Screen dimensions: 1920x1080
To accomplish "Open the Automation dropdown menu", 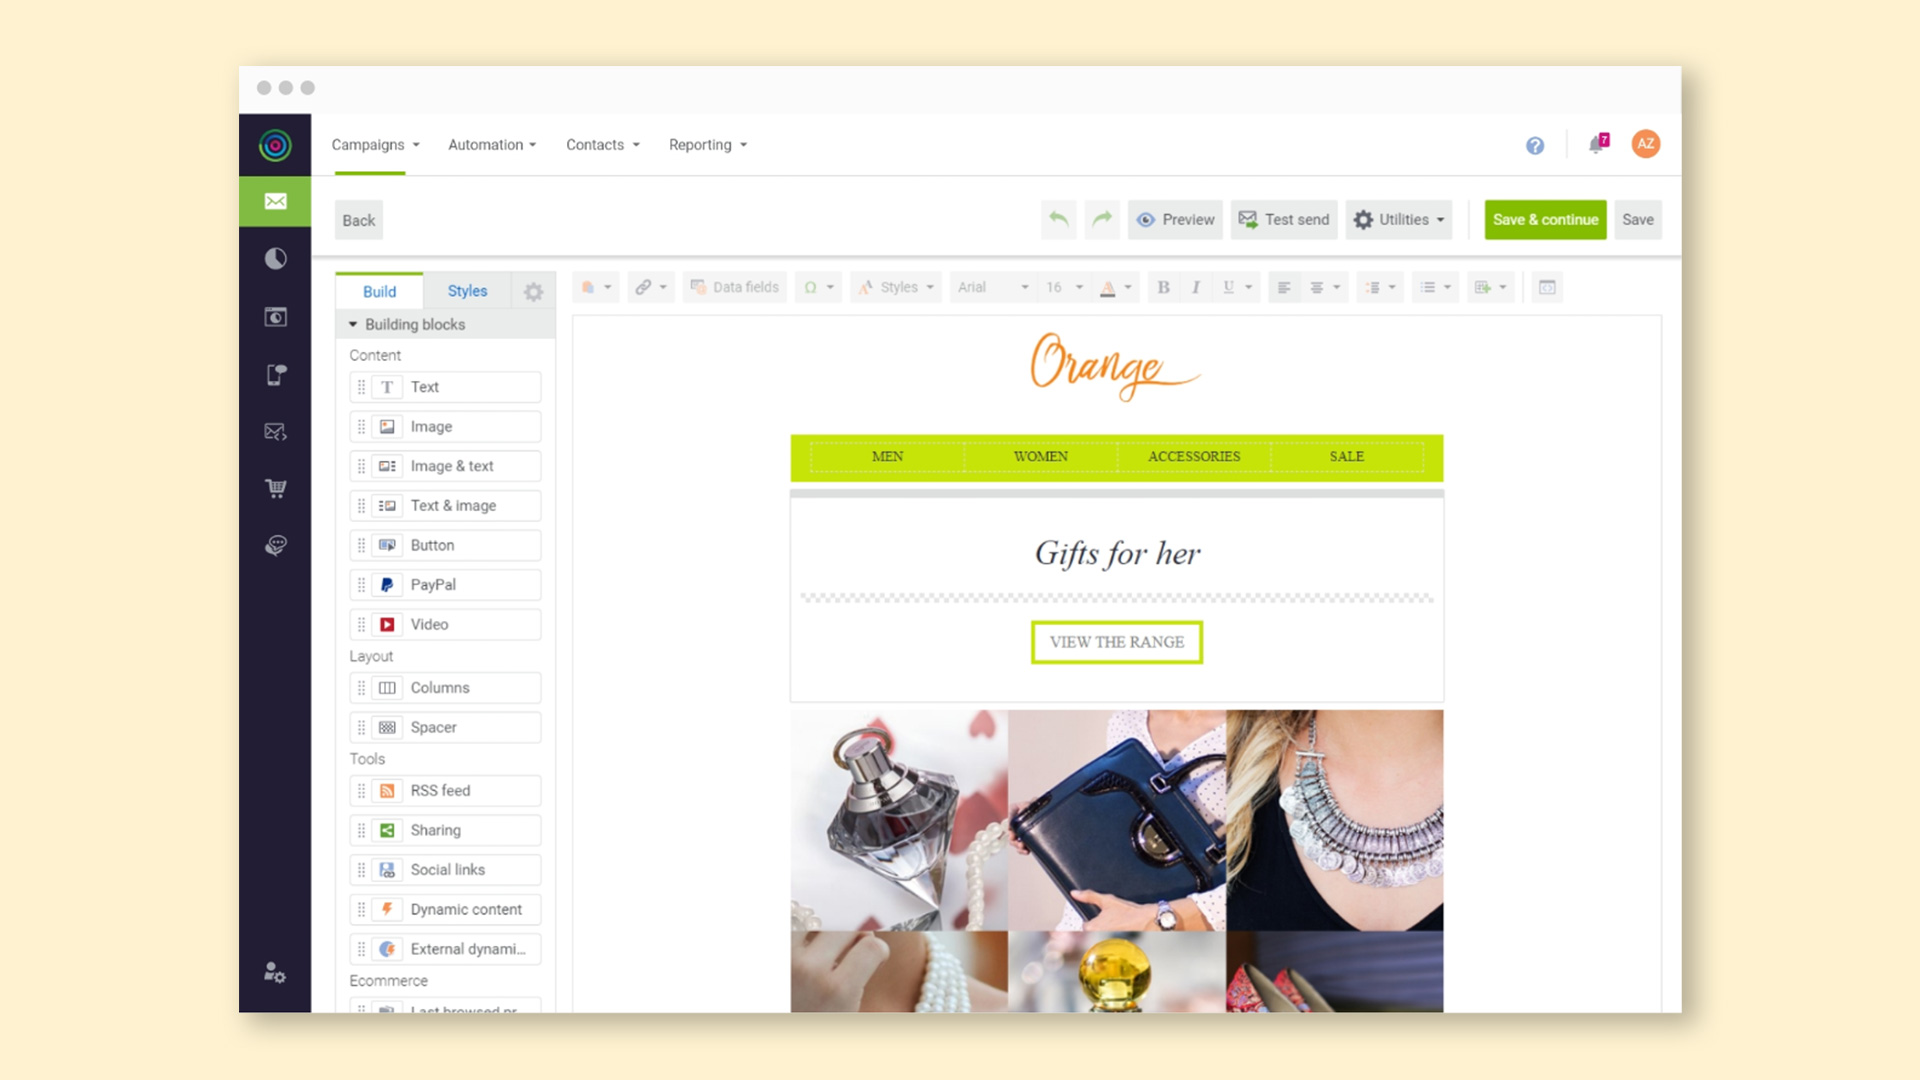I will click(x=491, y=144).
